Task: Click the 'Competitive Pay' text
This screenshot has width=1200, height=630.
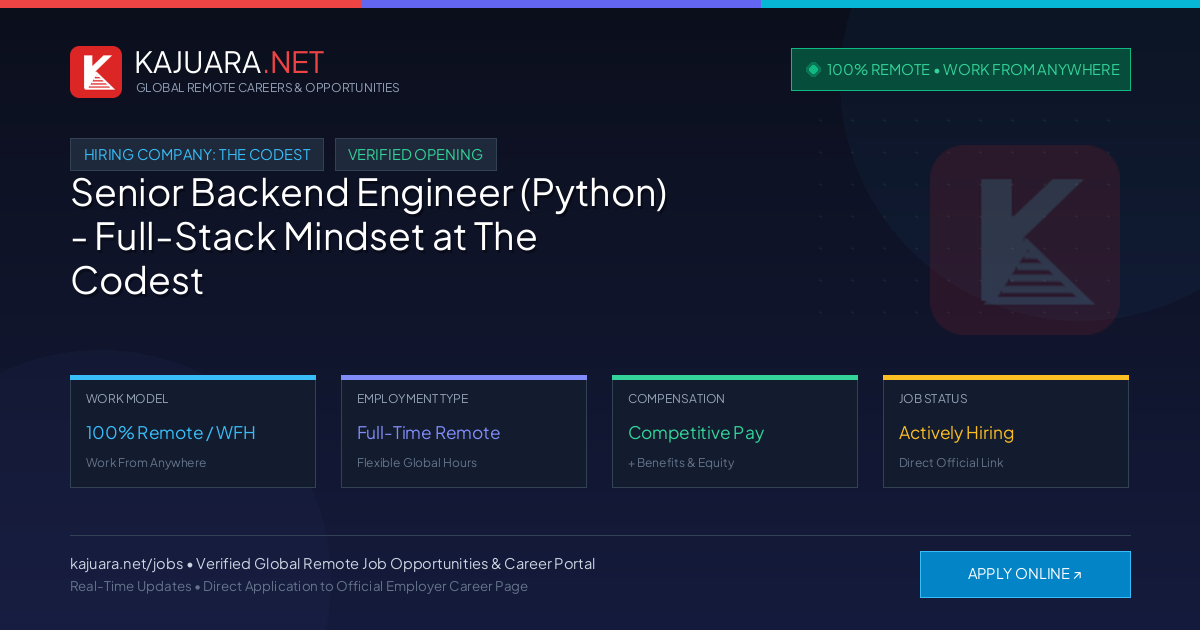Action: (696, 433)
